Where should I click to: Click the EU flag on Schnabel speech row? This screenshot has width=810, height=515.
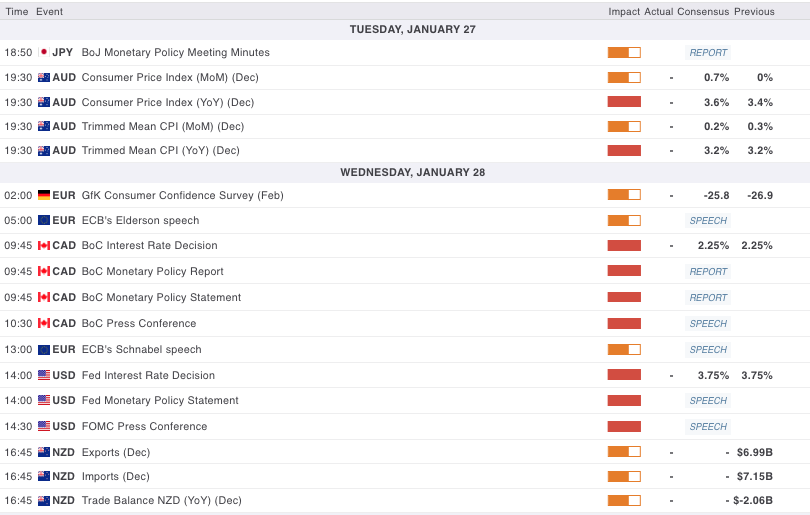44,349
